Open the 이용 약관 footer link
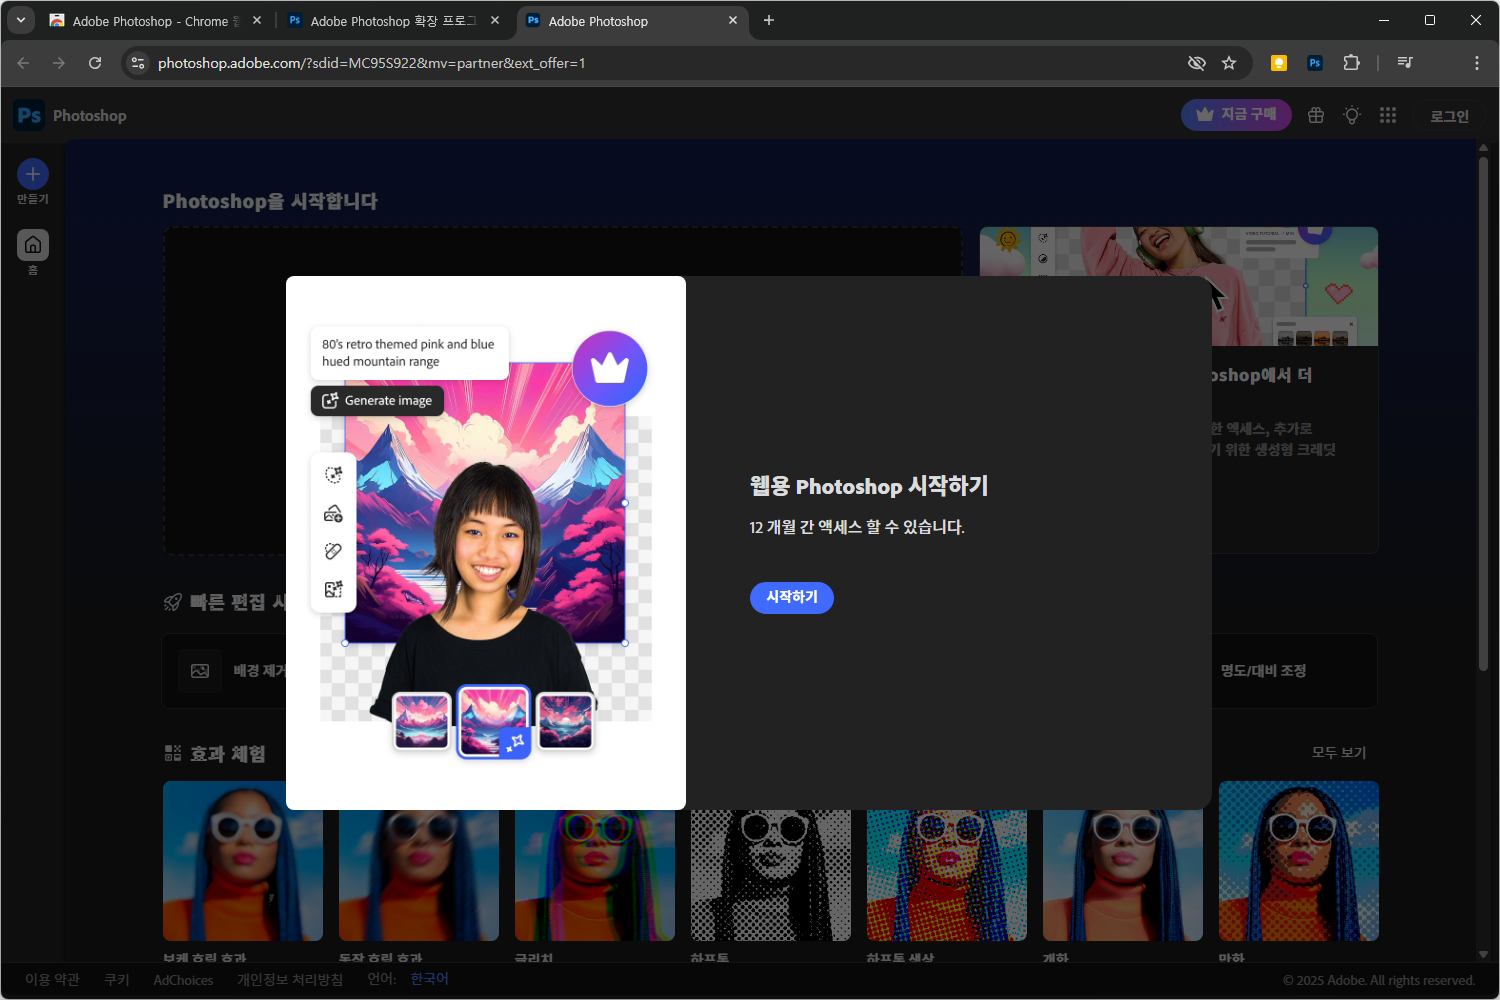The image size is (1500, 1000). pyautogui.click(x=52, y=980)
